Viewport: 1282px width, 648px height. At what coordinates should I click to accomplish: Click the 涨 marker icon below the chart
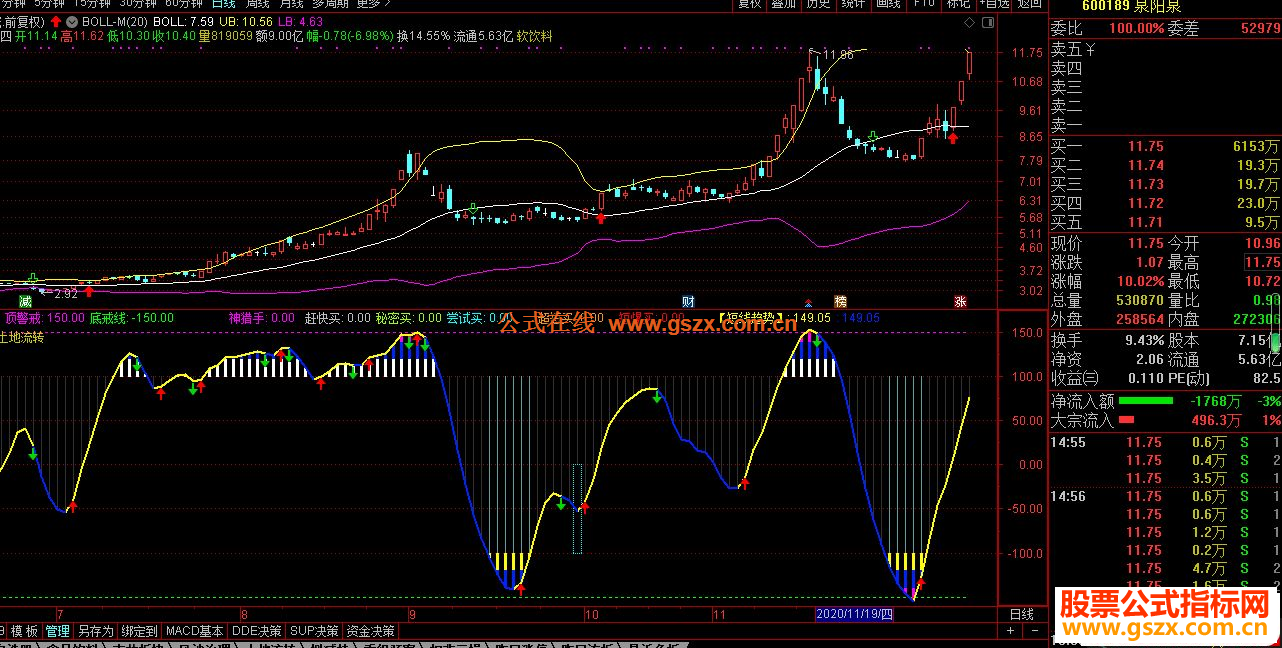tap(960, 300)
